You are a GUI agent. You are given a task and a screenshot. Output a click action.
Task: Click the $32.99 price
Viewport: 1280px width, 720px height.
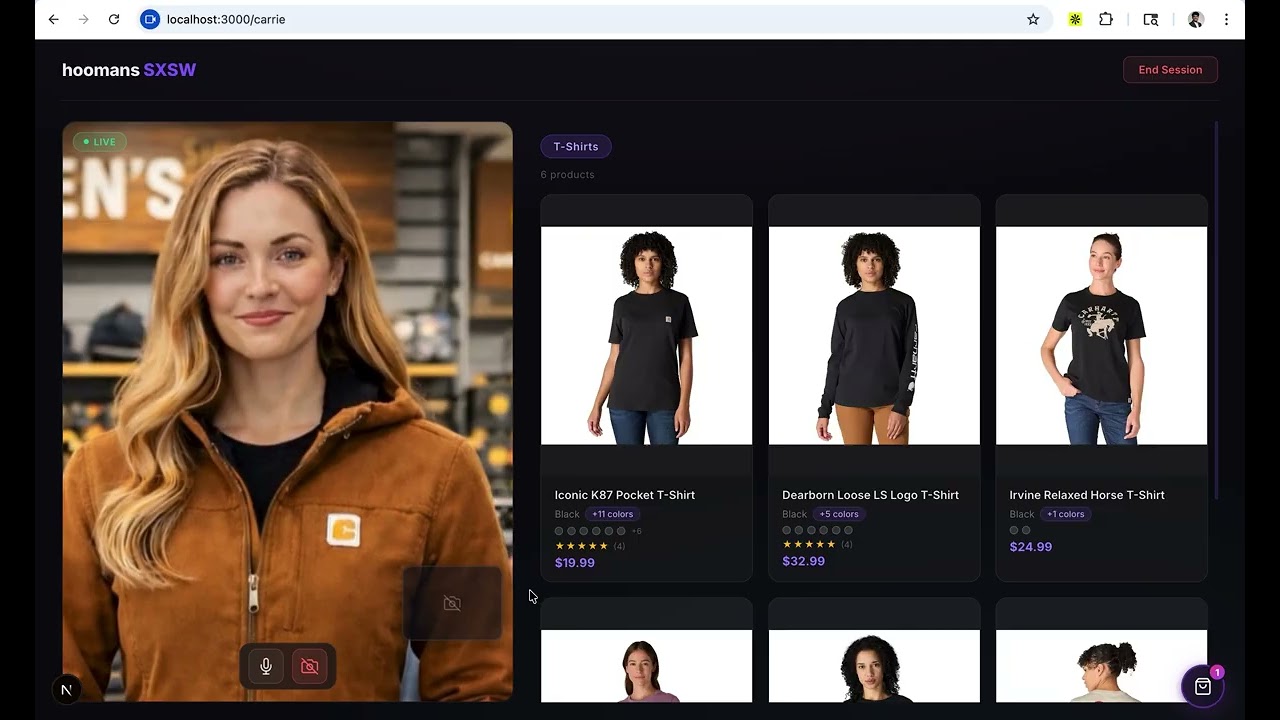[x=803, y=561]
